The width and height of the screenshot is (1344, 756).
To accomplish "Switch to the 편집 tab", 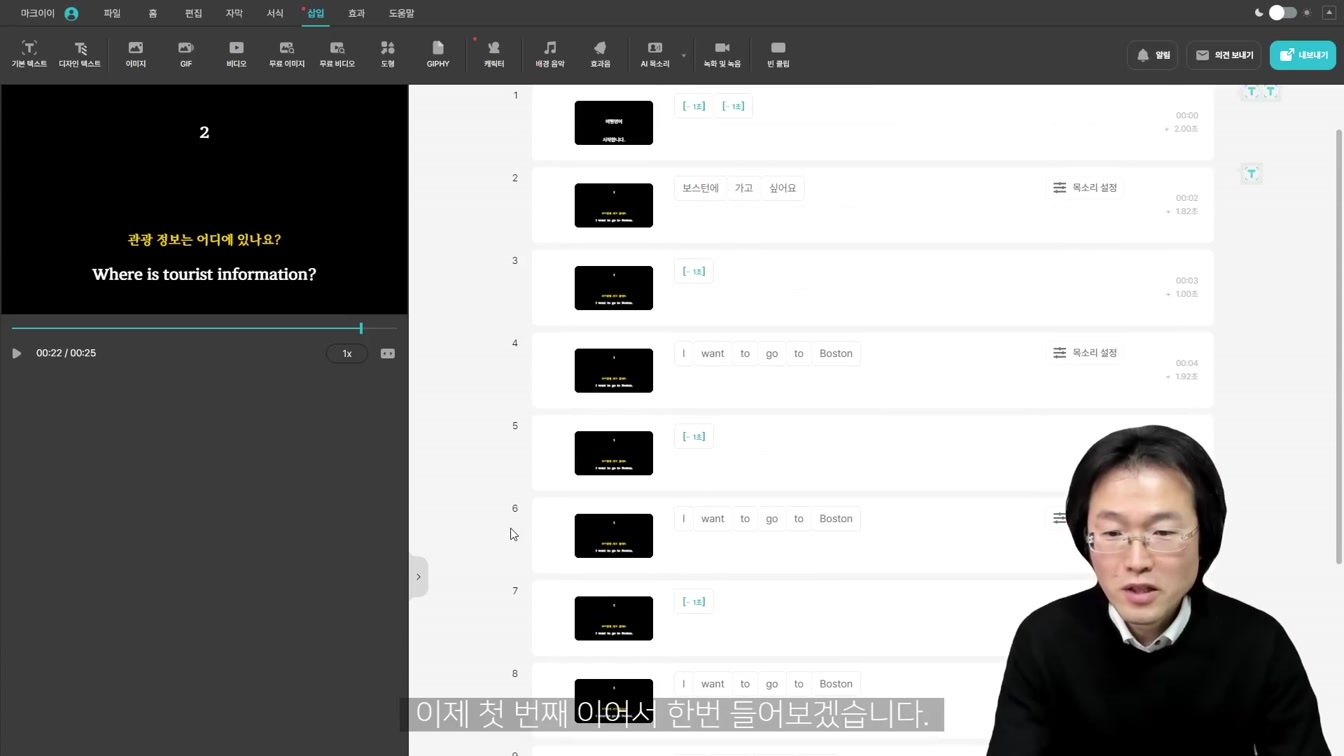I will 193,14.
